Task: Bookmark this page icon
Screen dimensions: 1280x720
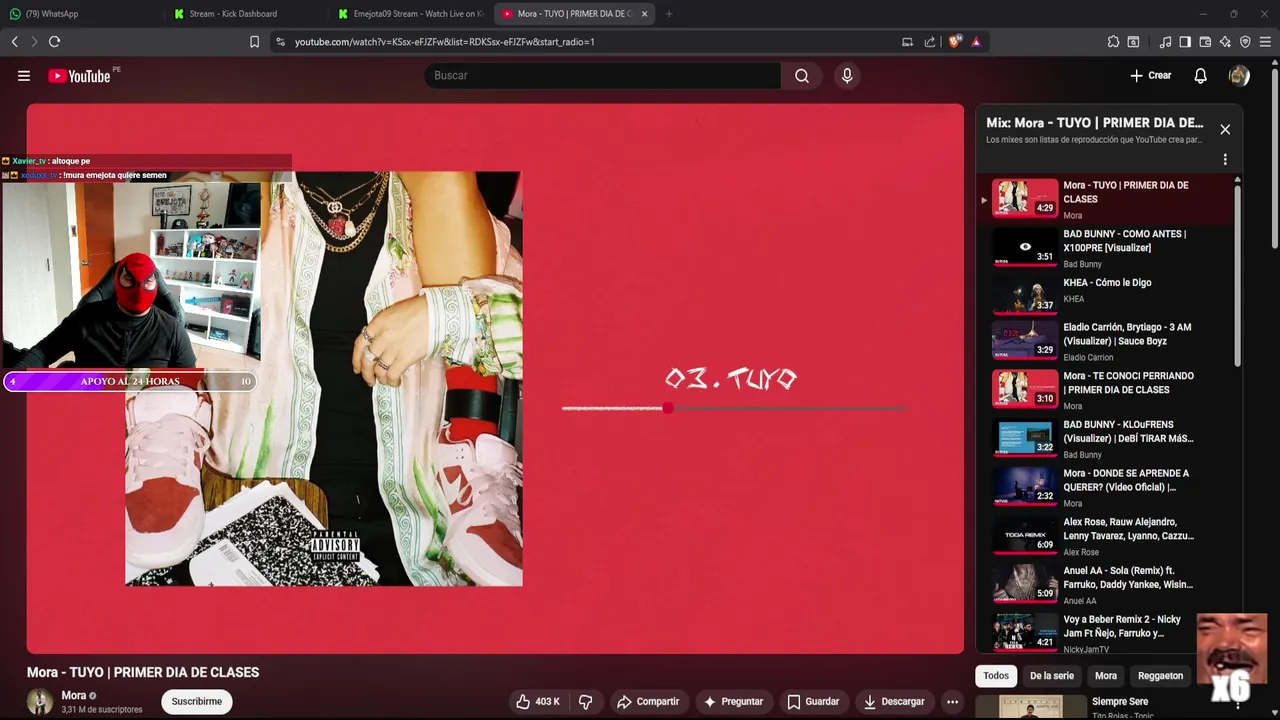Action: [x=254, y=42]
